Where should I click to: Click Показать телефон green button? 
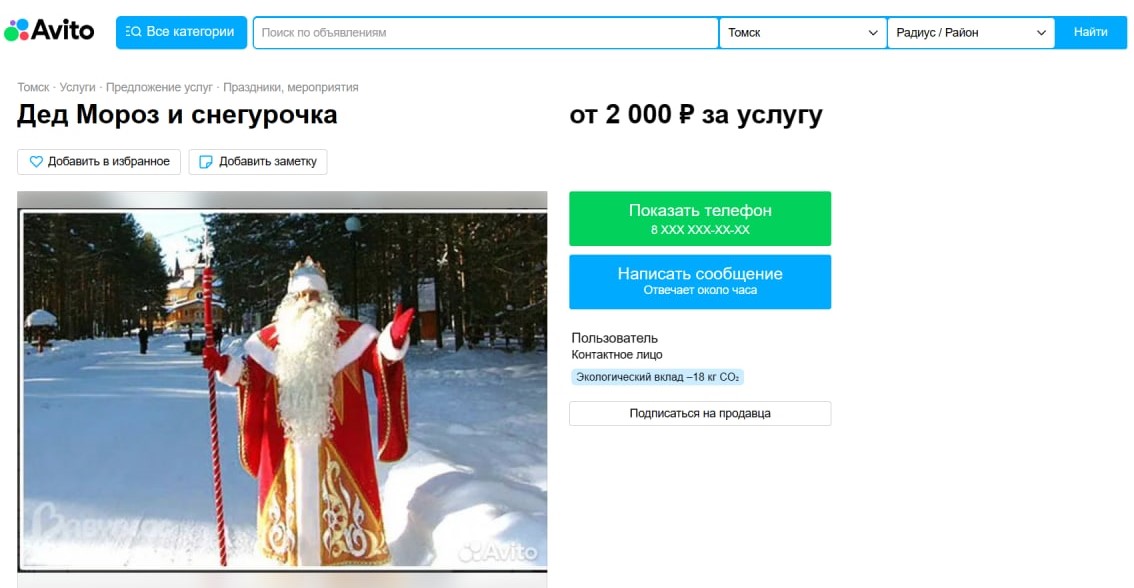tap(700, 218)
